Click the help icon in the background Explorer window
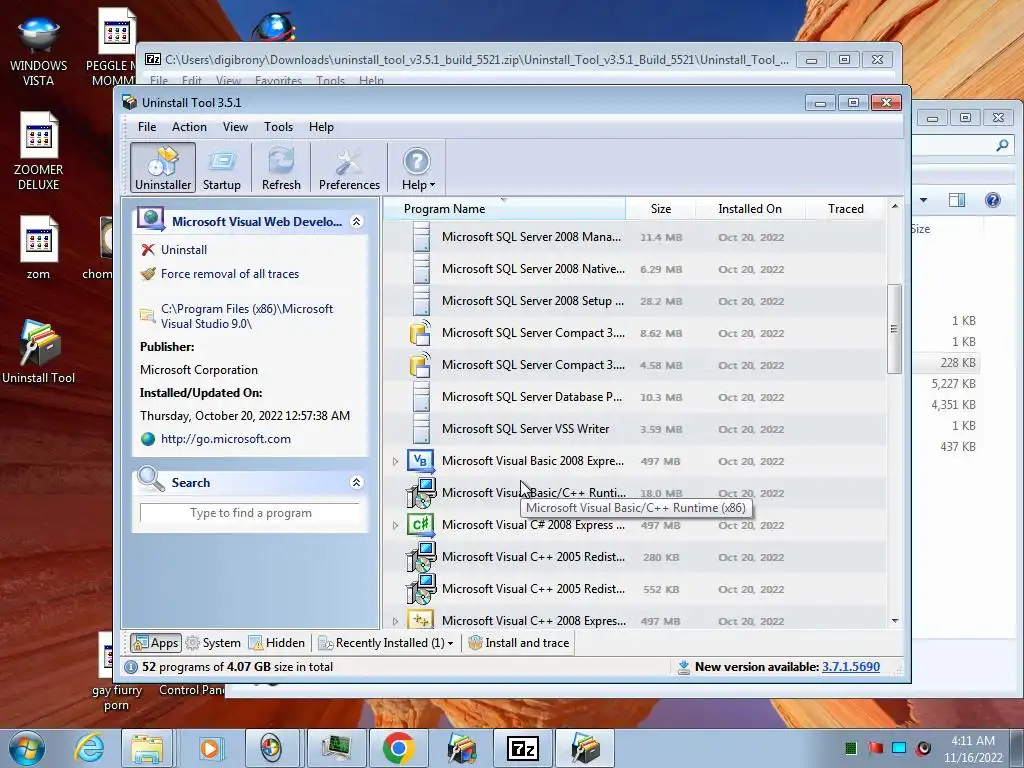 click(x=993, y=200)
